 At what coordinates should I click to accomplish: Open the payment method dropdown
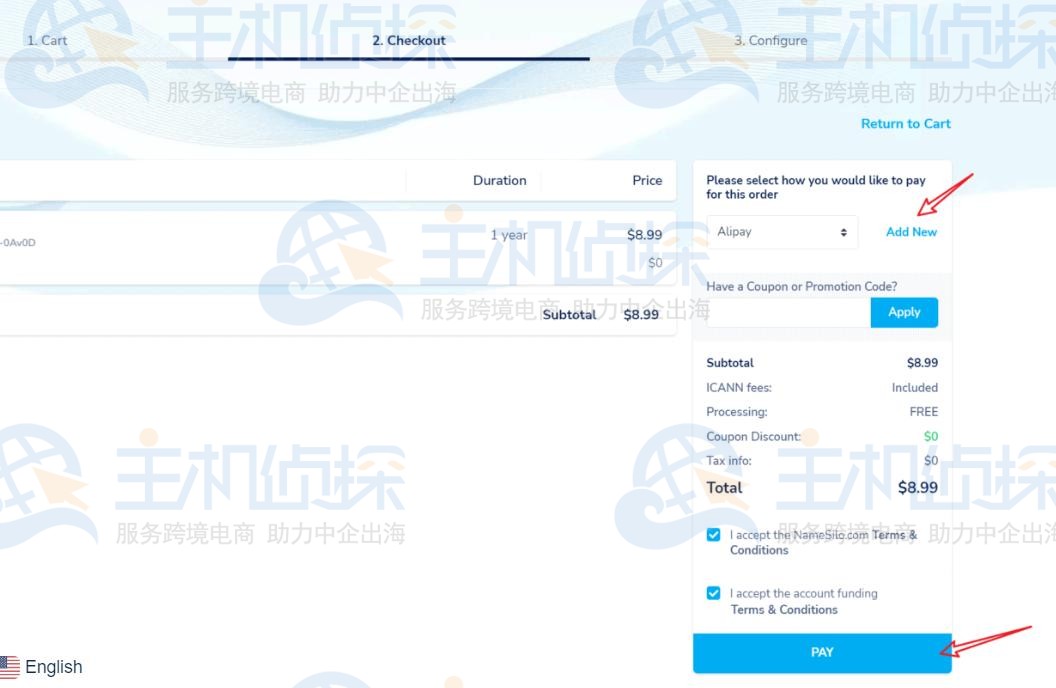coord(783,231)
